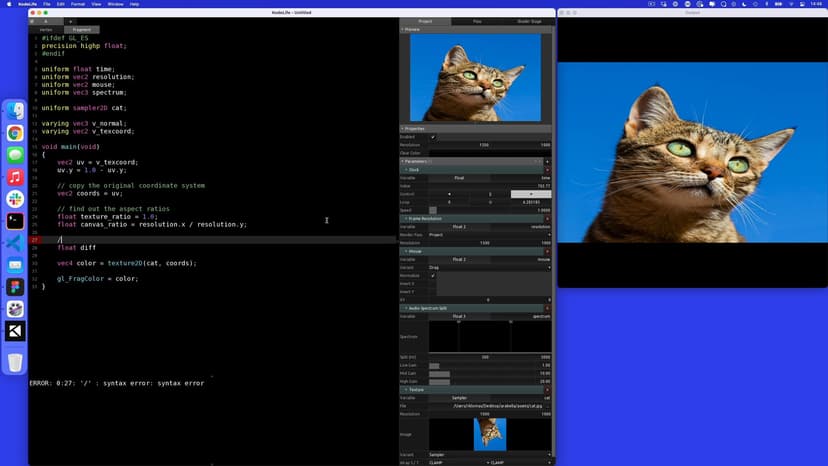Image resolution: width=828 pixels, height=466 pixels.
Task: Toggle the Enabled checkbox in Properties
Action: tap(433, 137)
